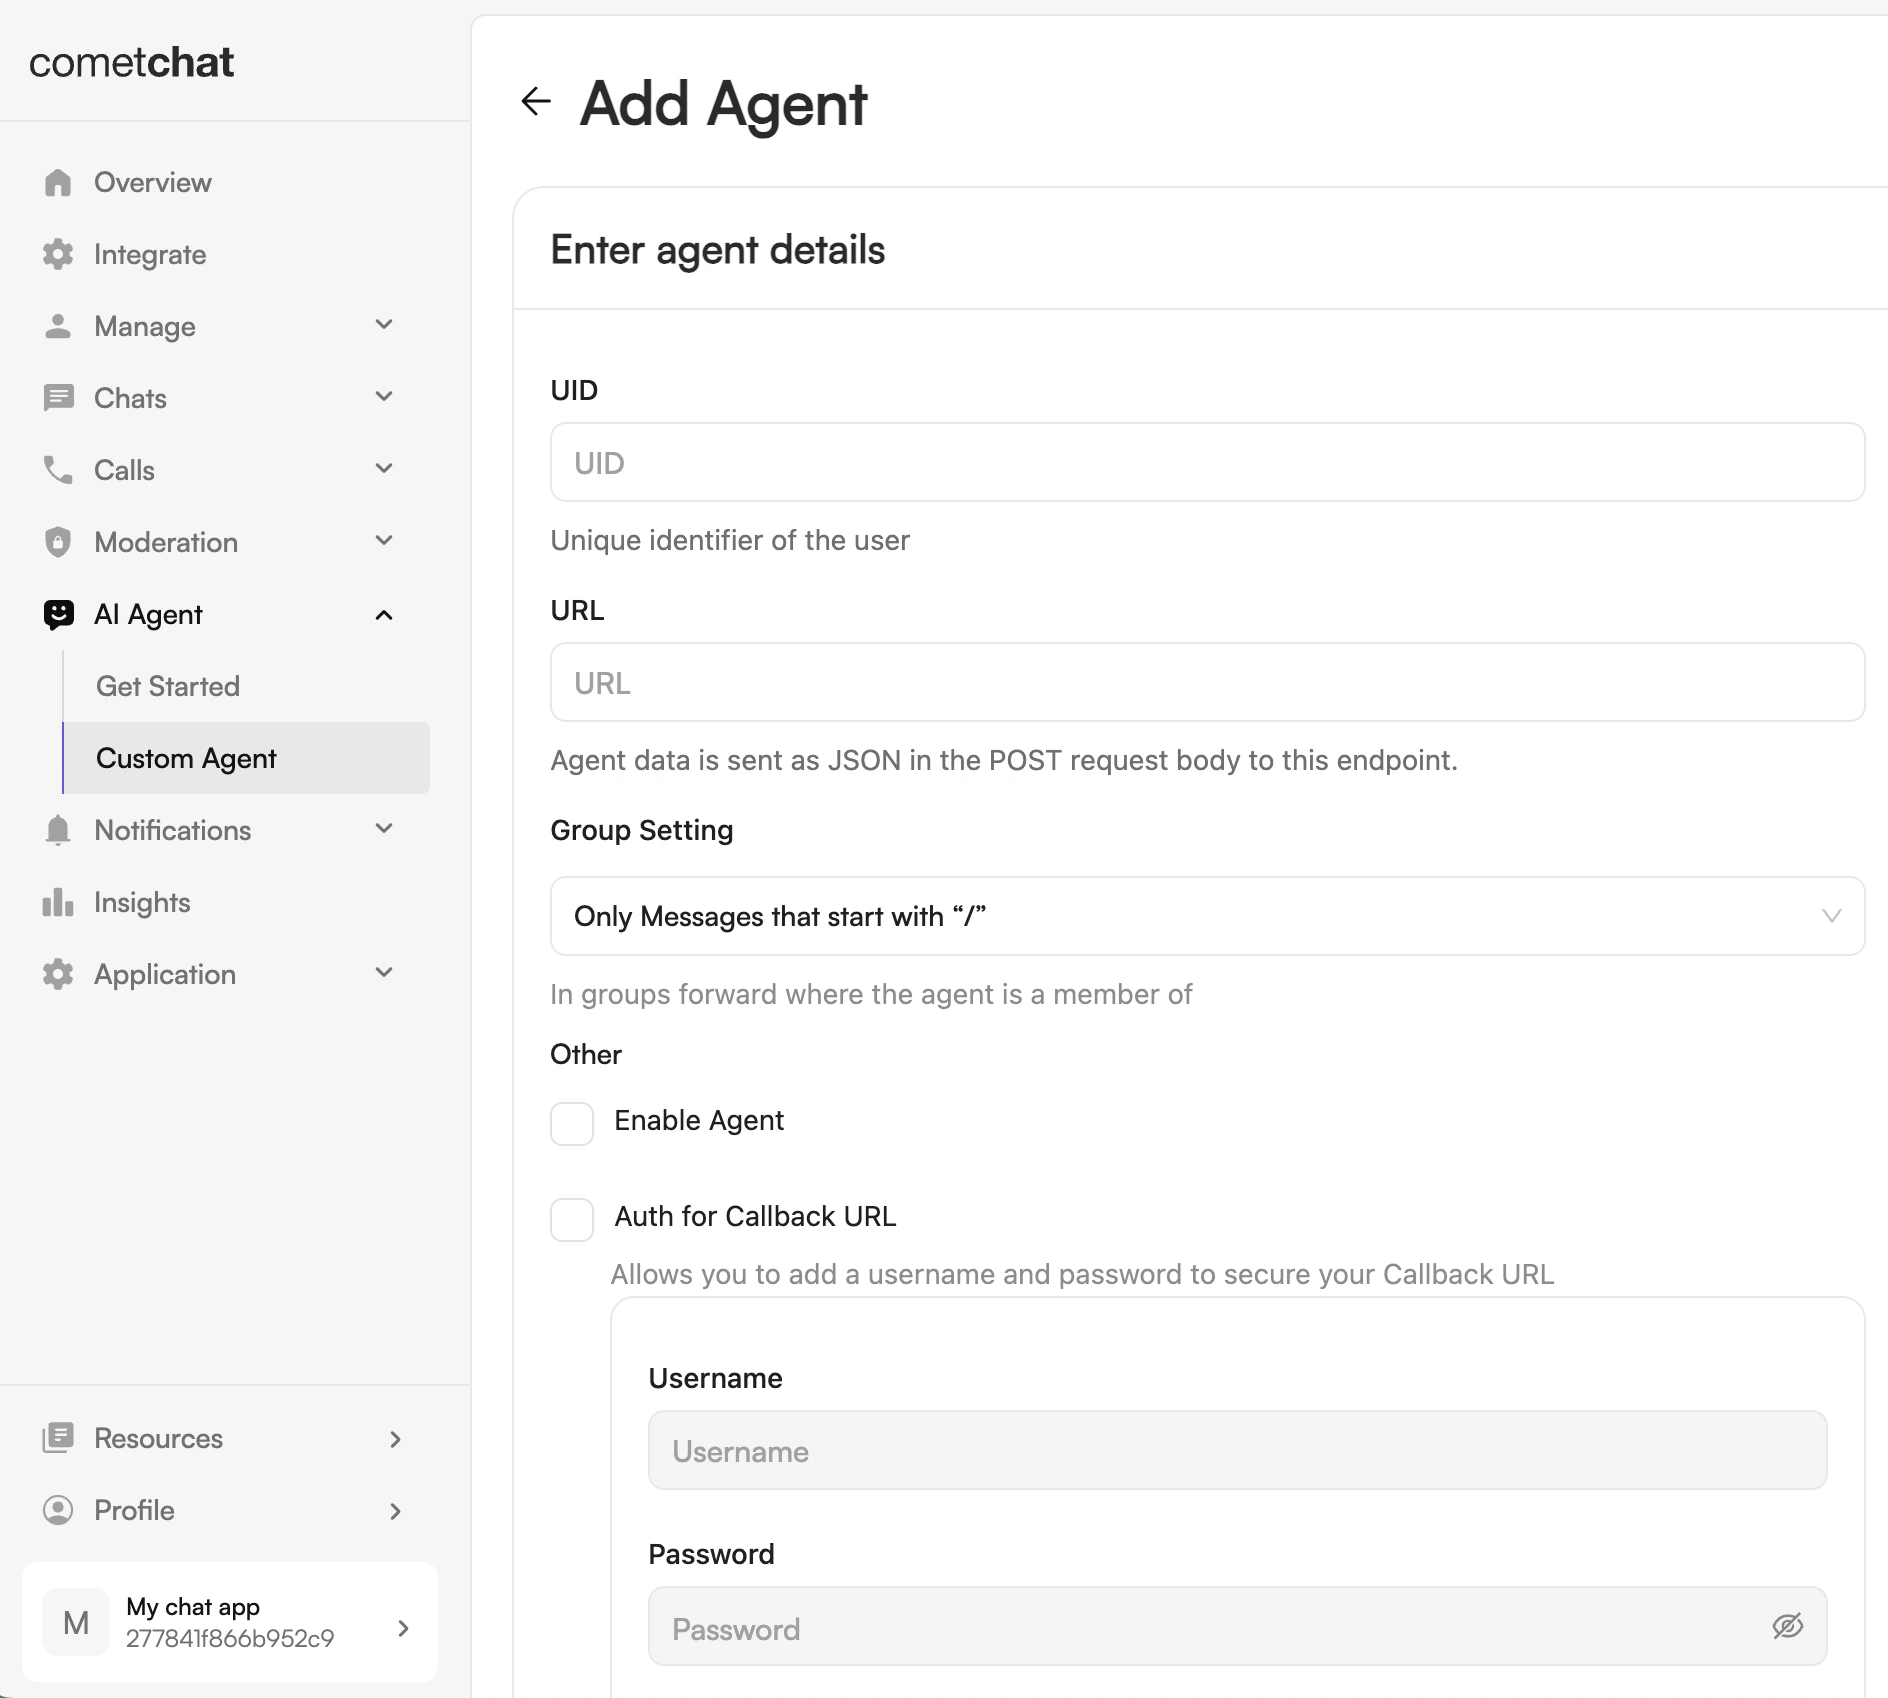Expand the Chats menu chevron

[x=384, y=397]
